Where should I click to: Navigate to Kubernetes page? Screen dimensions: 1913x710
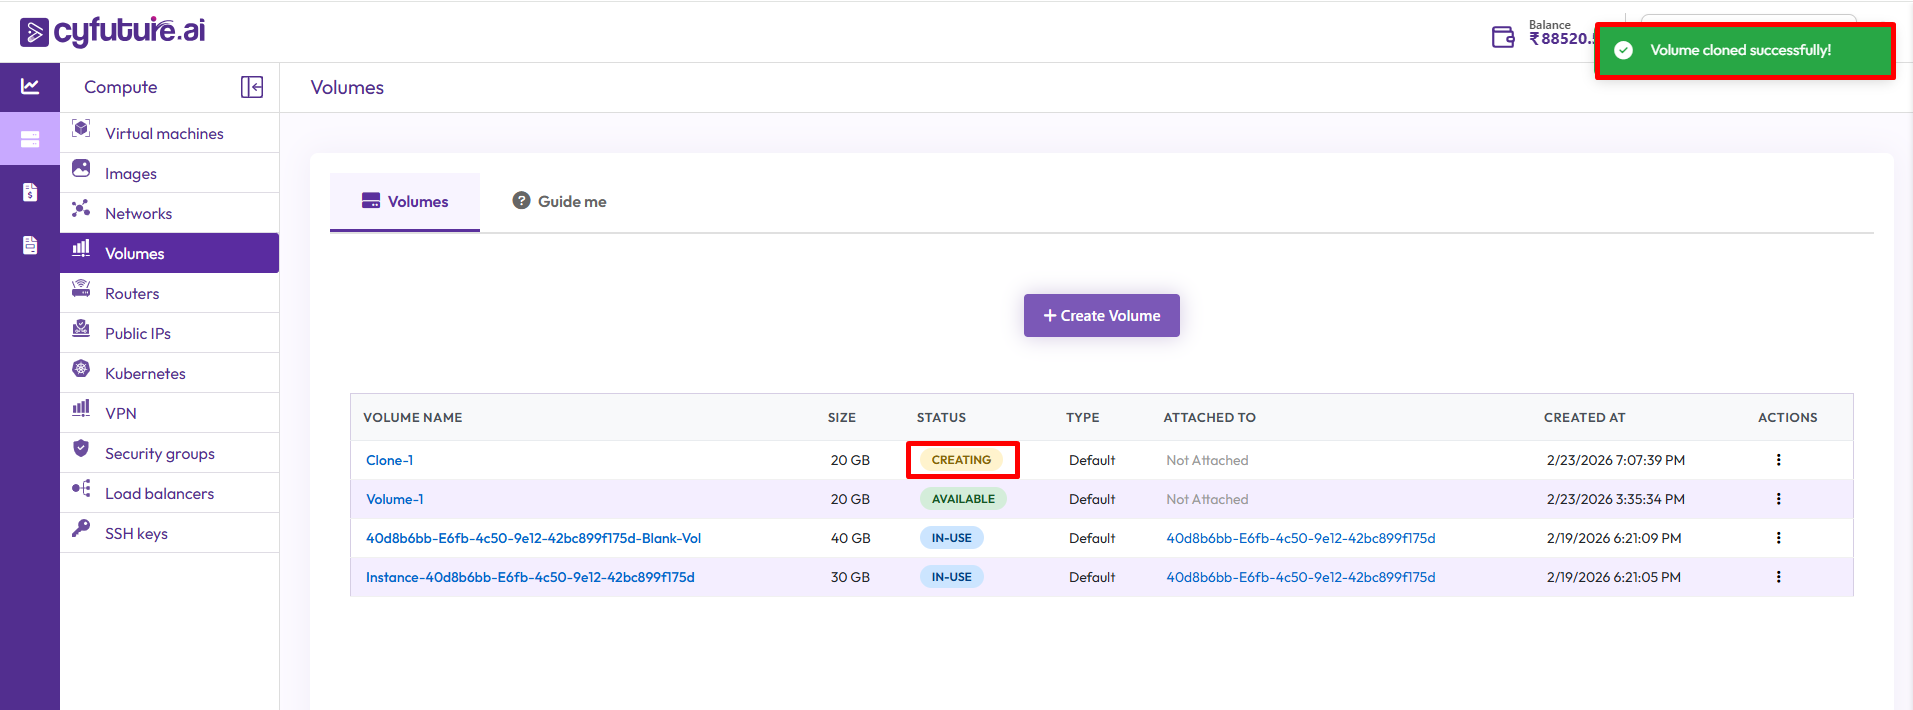click(145, 373)
